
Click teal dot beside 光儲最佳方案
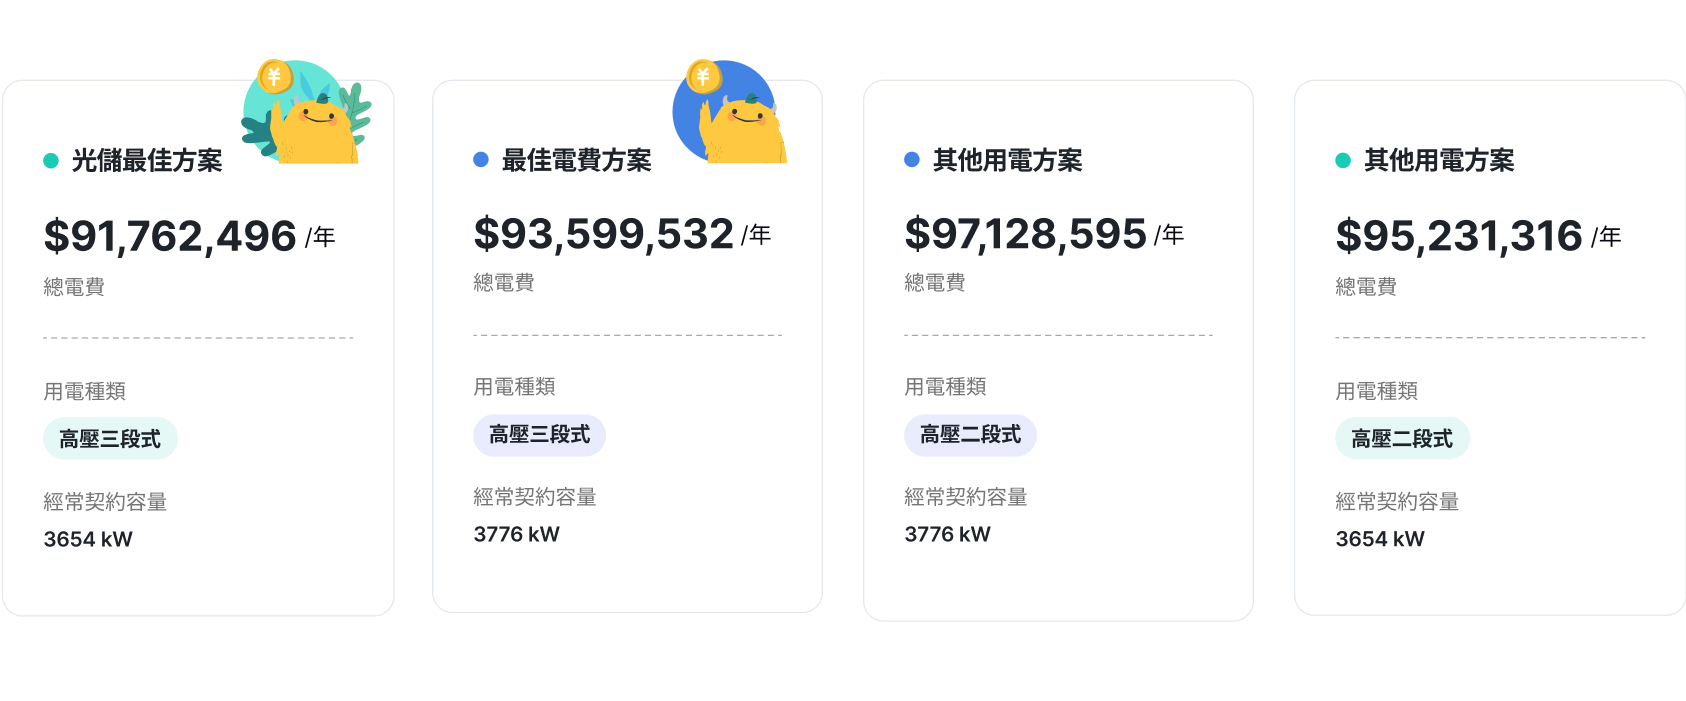pyautogui.click(x=51, y=160)
